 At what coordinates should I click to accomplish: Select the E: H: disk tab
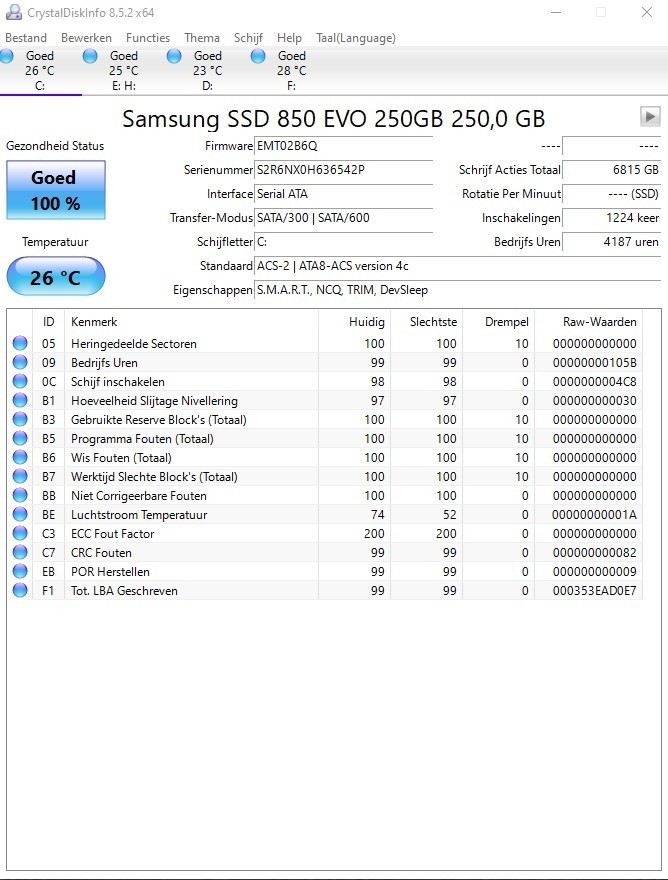(x=123, y=71)
